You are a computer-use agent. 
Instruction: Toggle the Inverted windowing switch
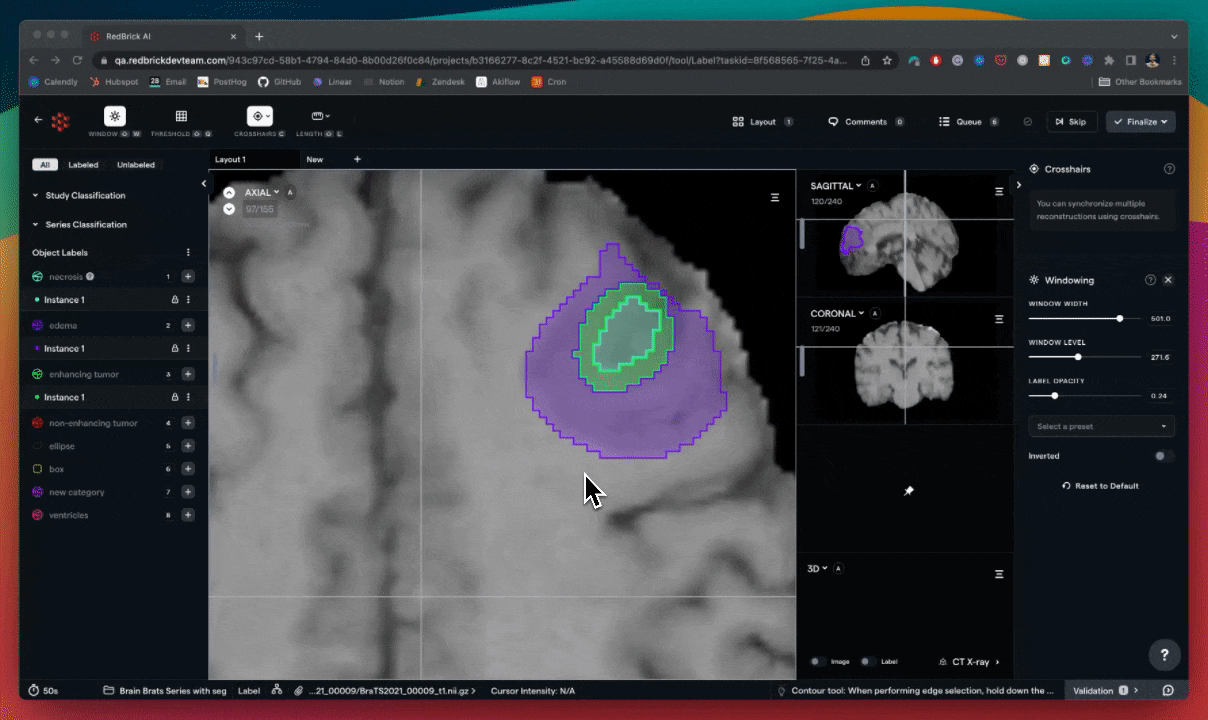pyautogui.click(x=1163, y=456)
